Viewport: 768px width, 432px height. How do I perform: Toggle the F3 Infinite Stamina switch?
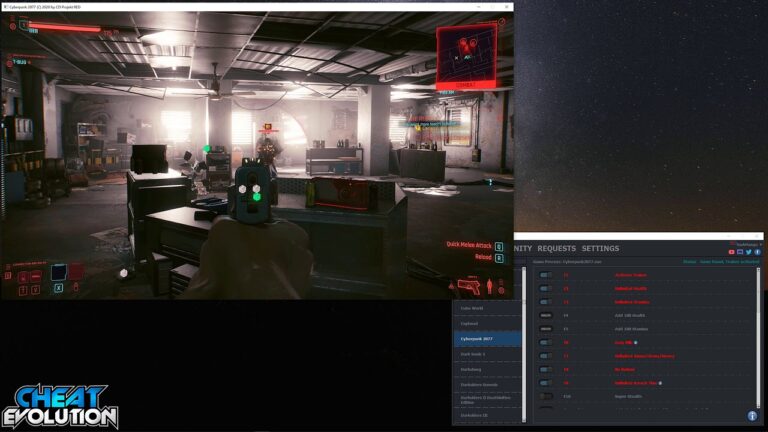546,302
